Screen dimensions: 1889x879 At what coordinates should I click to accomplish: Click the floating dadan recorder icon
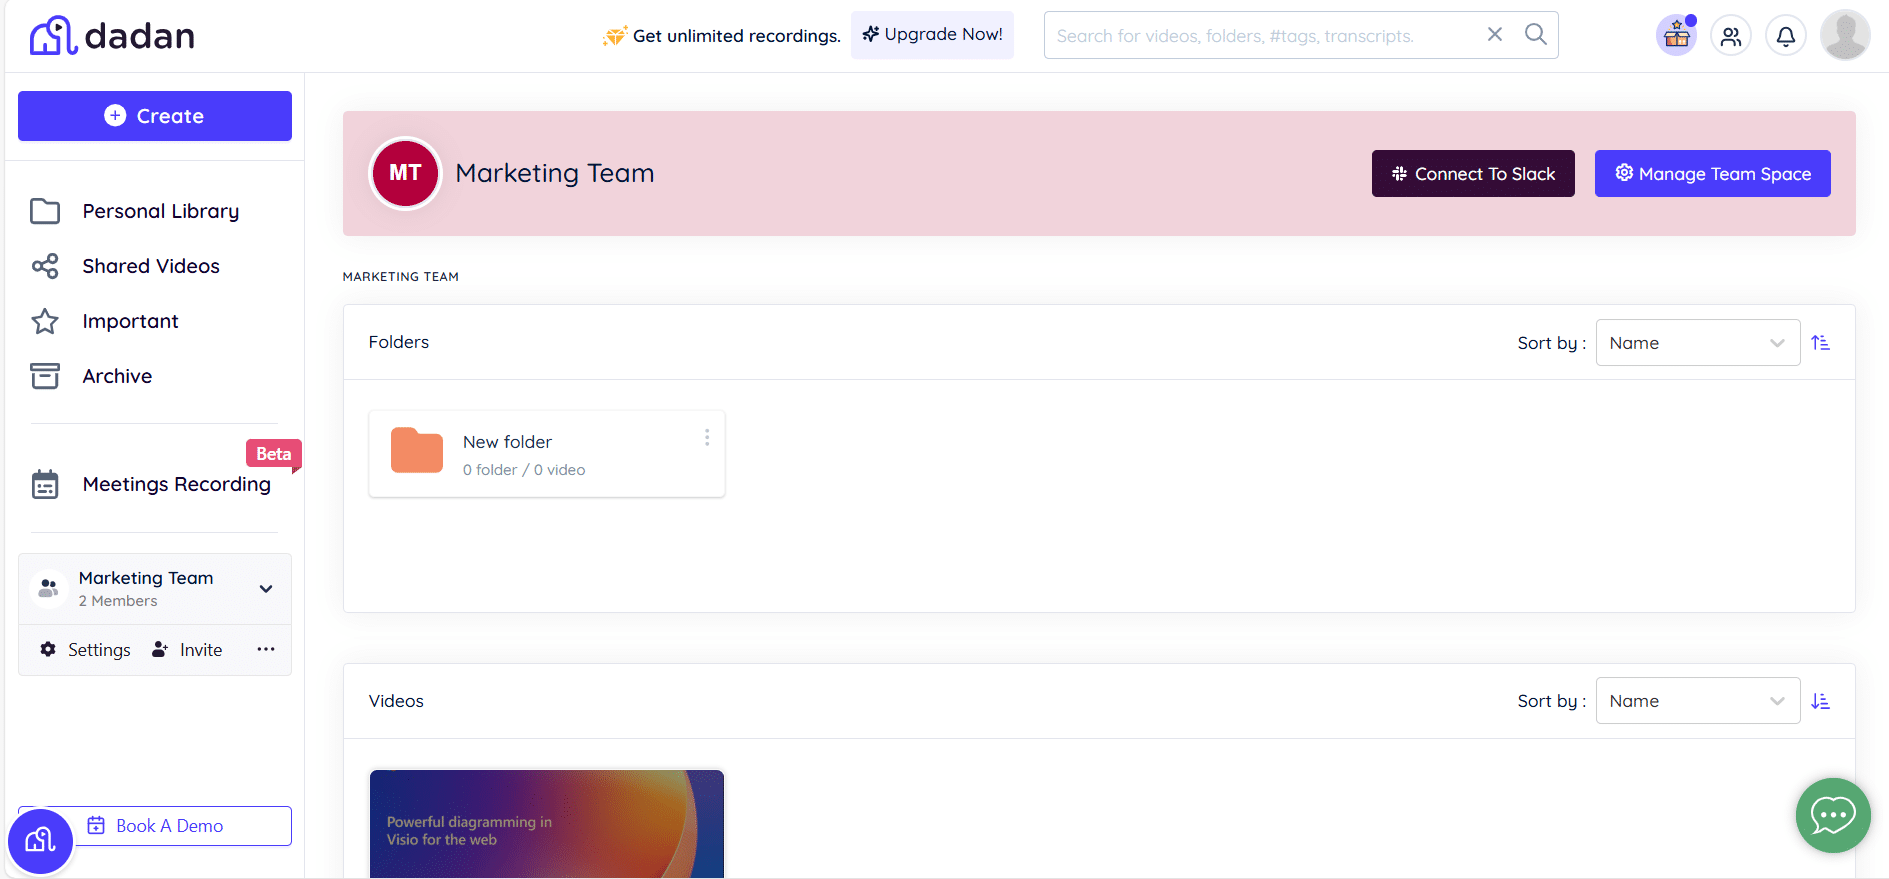click(x=41, y=841)
